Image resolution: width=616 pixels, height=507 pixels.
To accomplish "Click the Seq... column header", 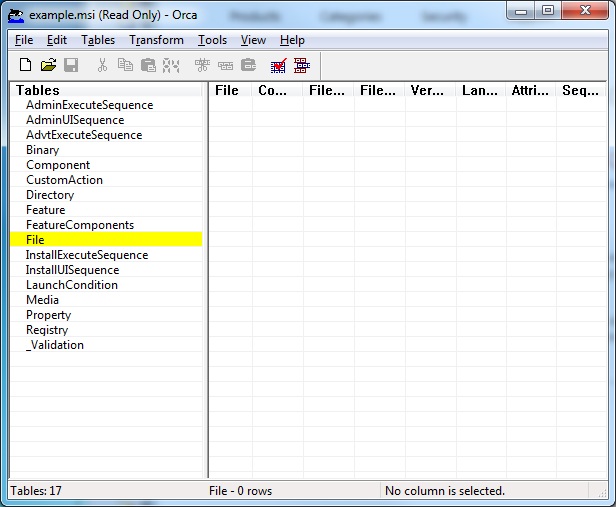I will tap(581, 90).
